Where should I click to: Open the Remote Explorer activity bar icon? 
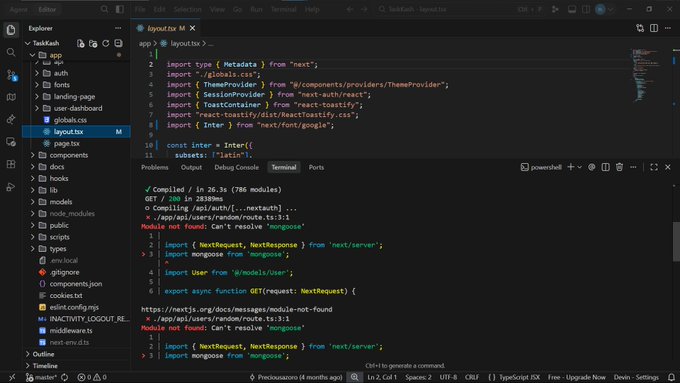coord(11,142)
